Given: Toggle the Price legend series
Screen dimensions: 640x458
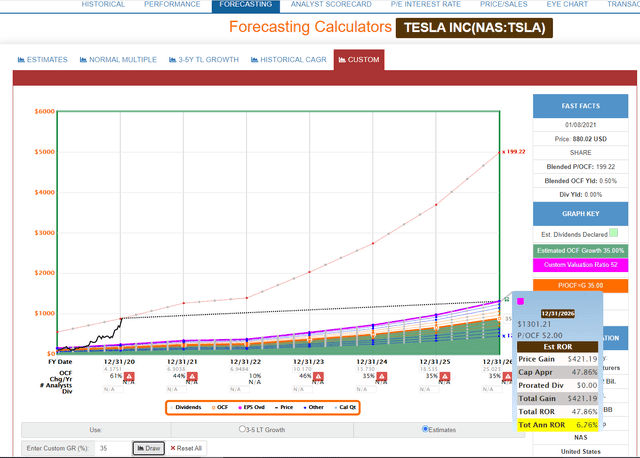Looking at the screenshot, I should [x=284, y=407].
